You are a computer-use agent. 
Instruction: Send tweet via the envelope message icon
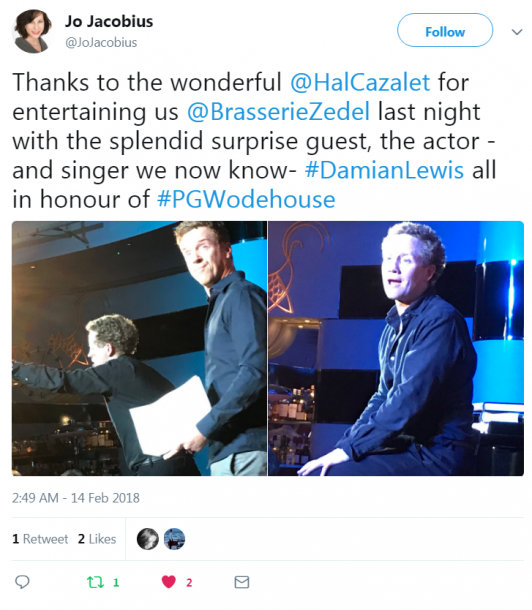[x=242, y=582]
